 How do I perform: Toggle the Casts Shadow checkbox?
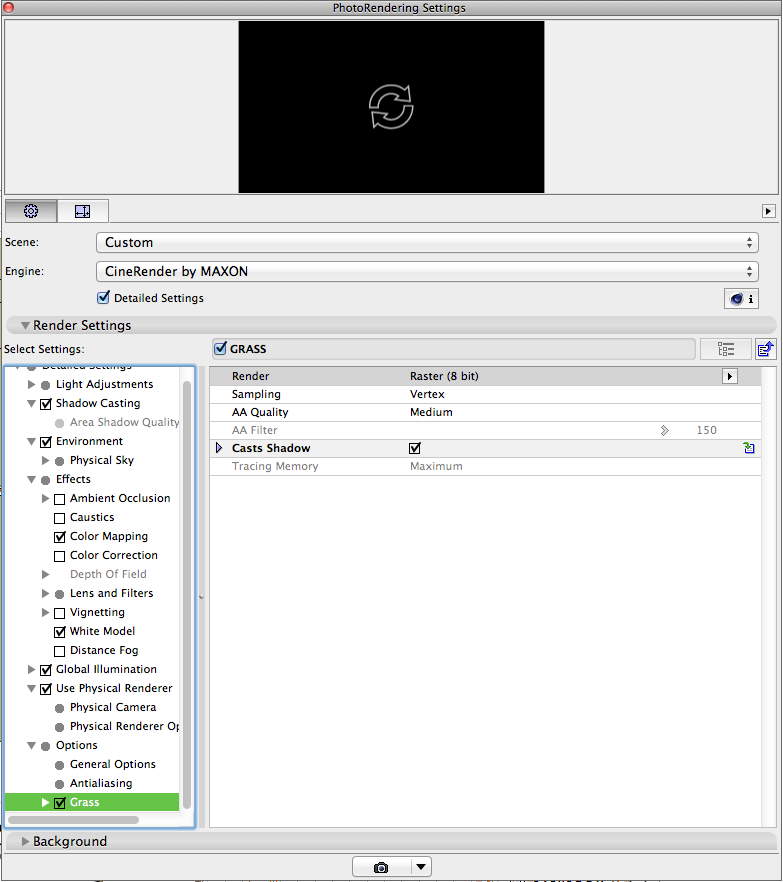tap(415, 448)
